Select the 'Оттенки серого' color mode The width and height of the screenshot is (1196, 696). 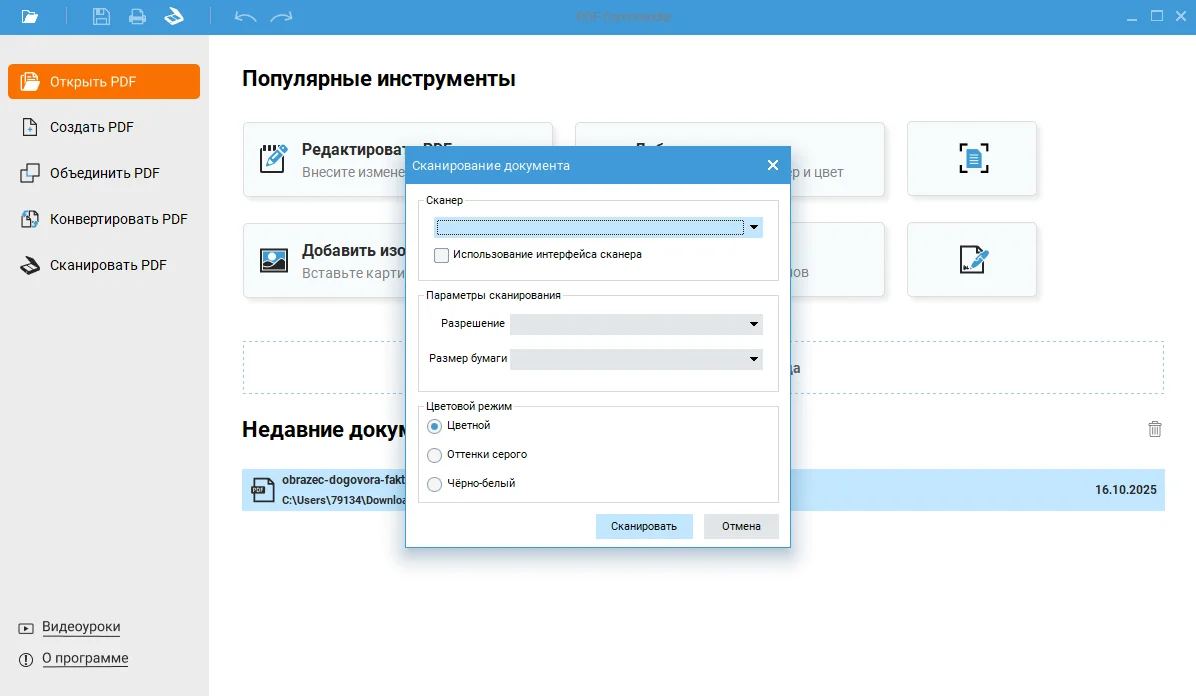pyautogui.click(x=434, y=455)
